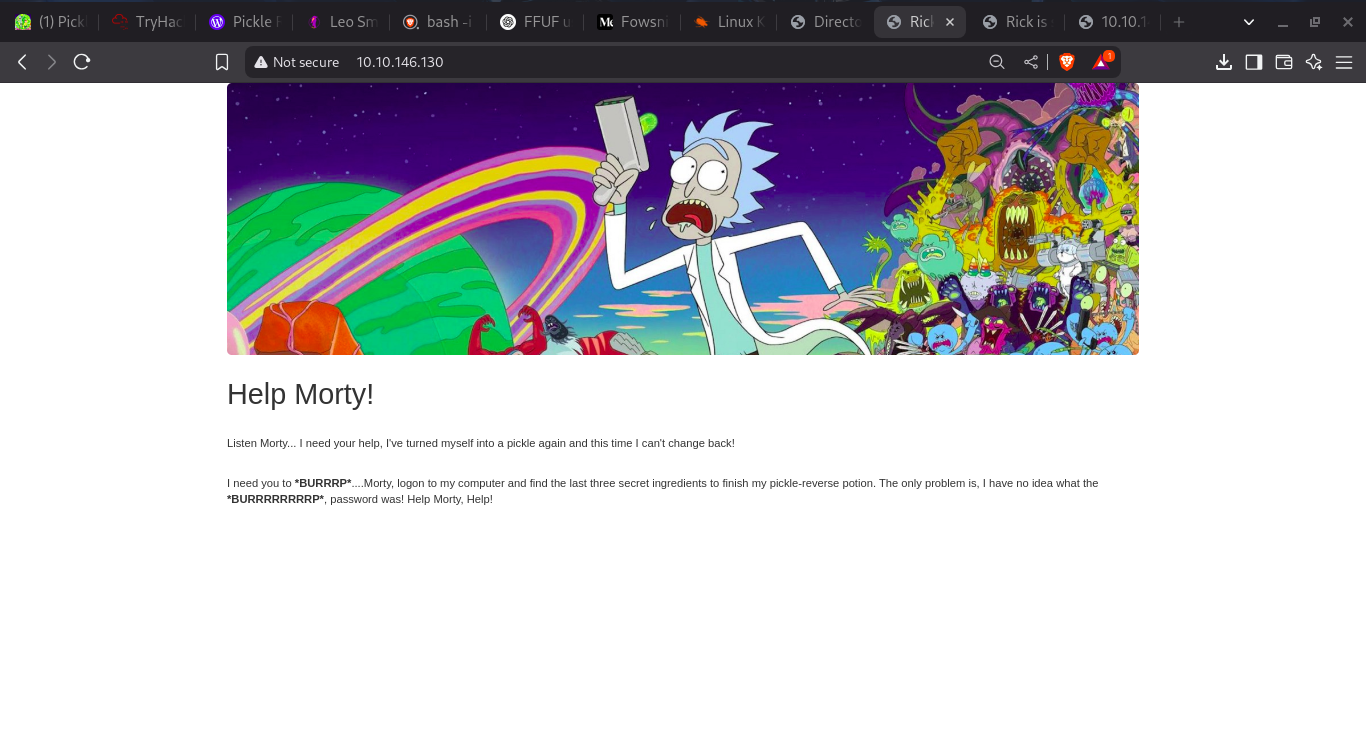Open Brave Rewards triangle icon
Image resolution: width=1366 pixels, height=741 pixels.
pyautogui.click(x=1101, y=62)
